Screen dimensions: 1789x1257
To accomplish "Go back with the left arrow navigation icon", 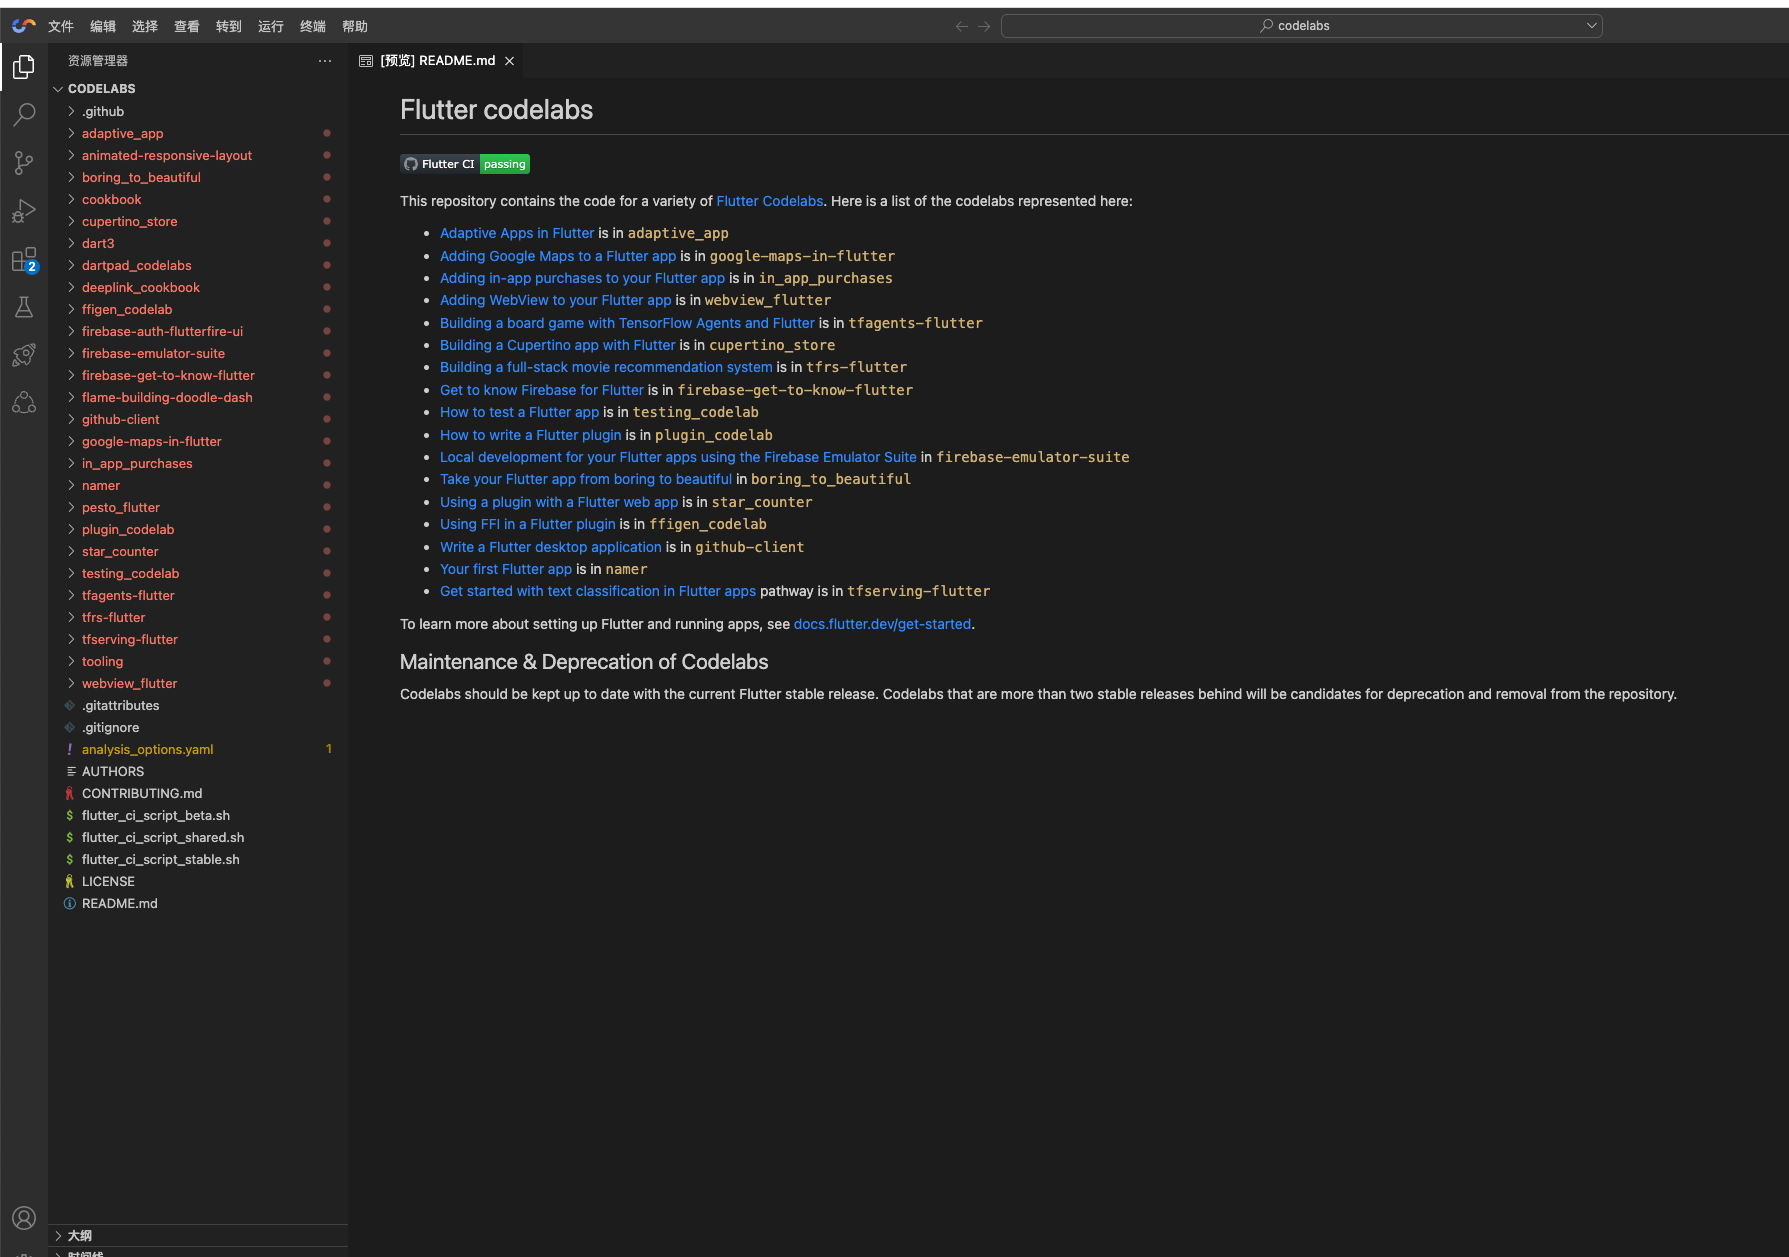I will coord(961,26).
